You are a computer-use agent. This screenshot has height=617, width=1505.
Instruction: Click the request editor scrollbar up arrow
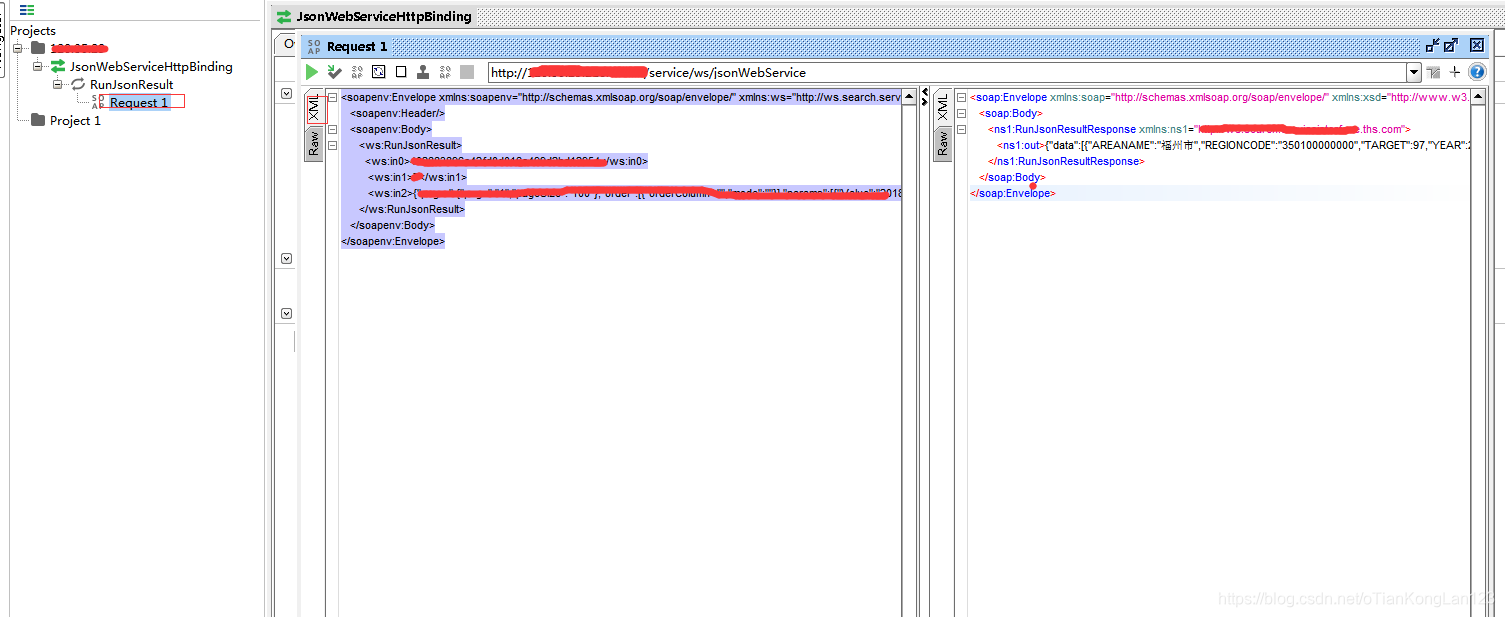[x=909, y=96]
